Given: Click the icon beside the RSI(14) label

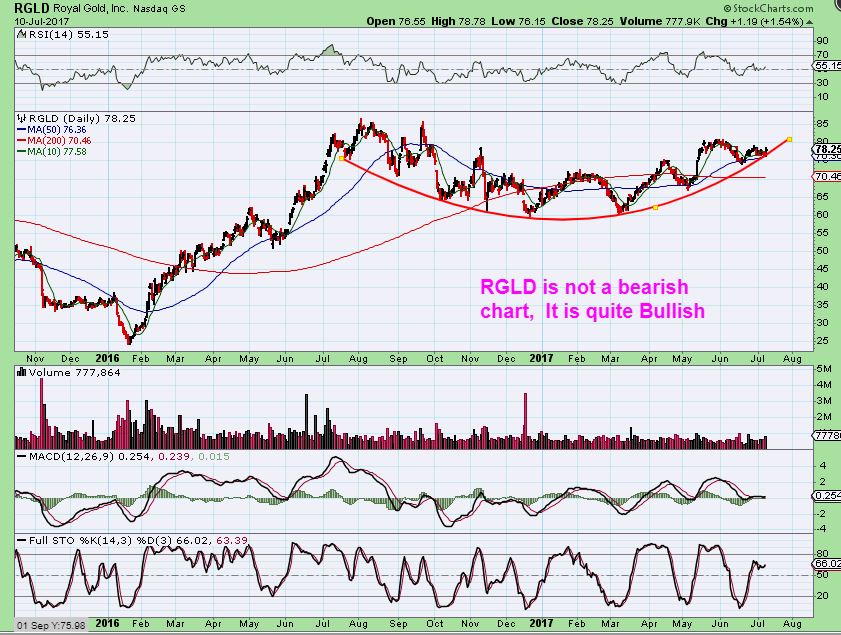Looking at the screenshot, I should click(x=21, y=34).
